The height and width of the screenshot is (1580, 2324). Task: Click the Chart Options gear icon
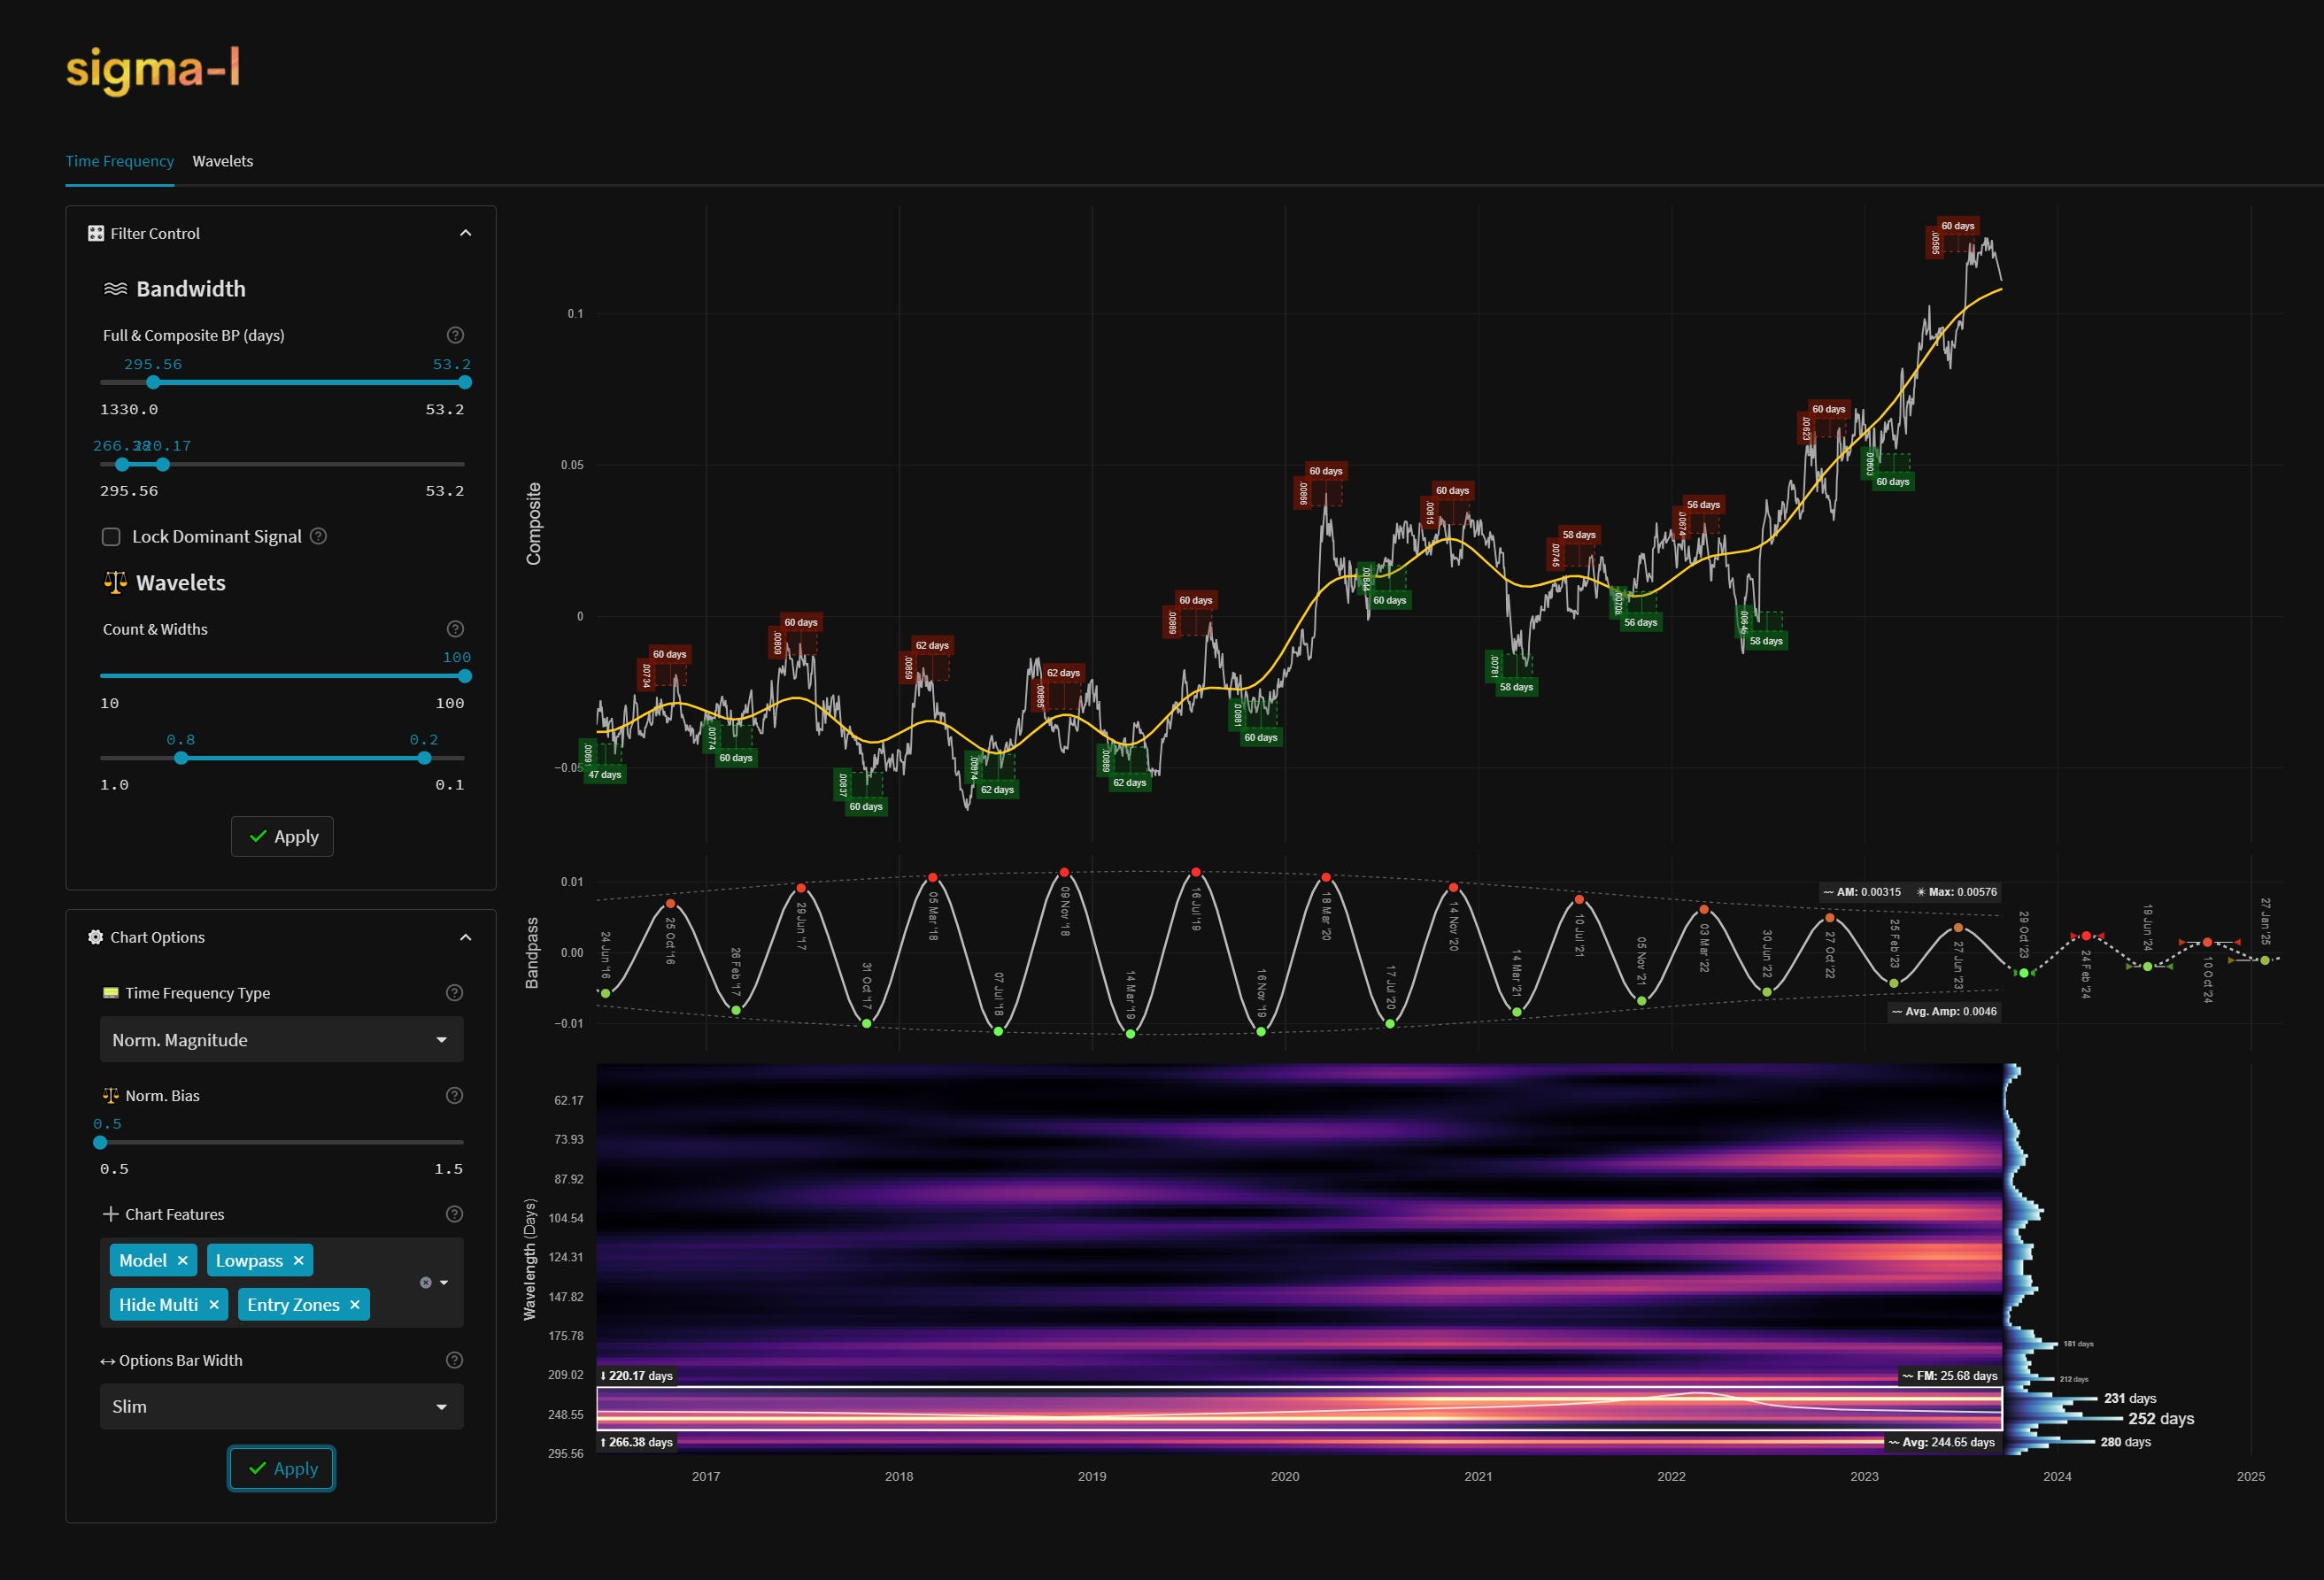coord(96,937)
